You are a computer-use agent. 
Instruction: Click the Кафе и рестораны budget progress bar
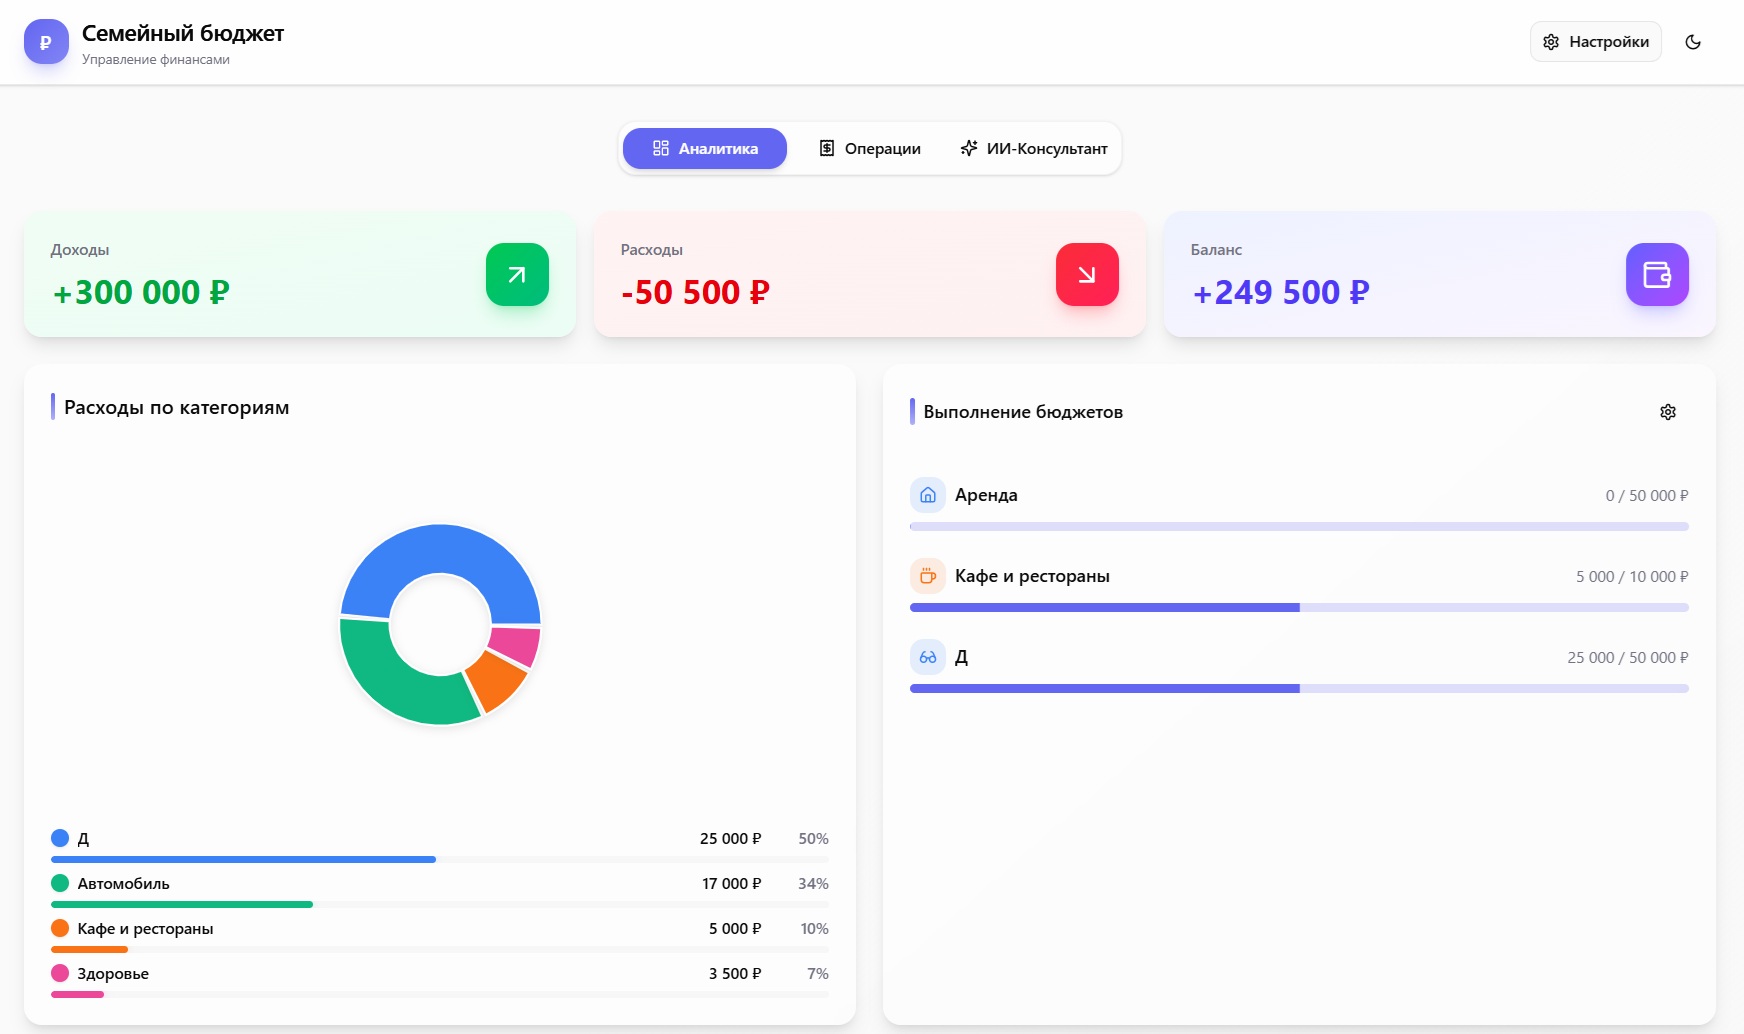tap(1299, 608)
